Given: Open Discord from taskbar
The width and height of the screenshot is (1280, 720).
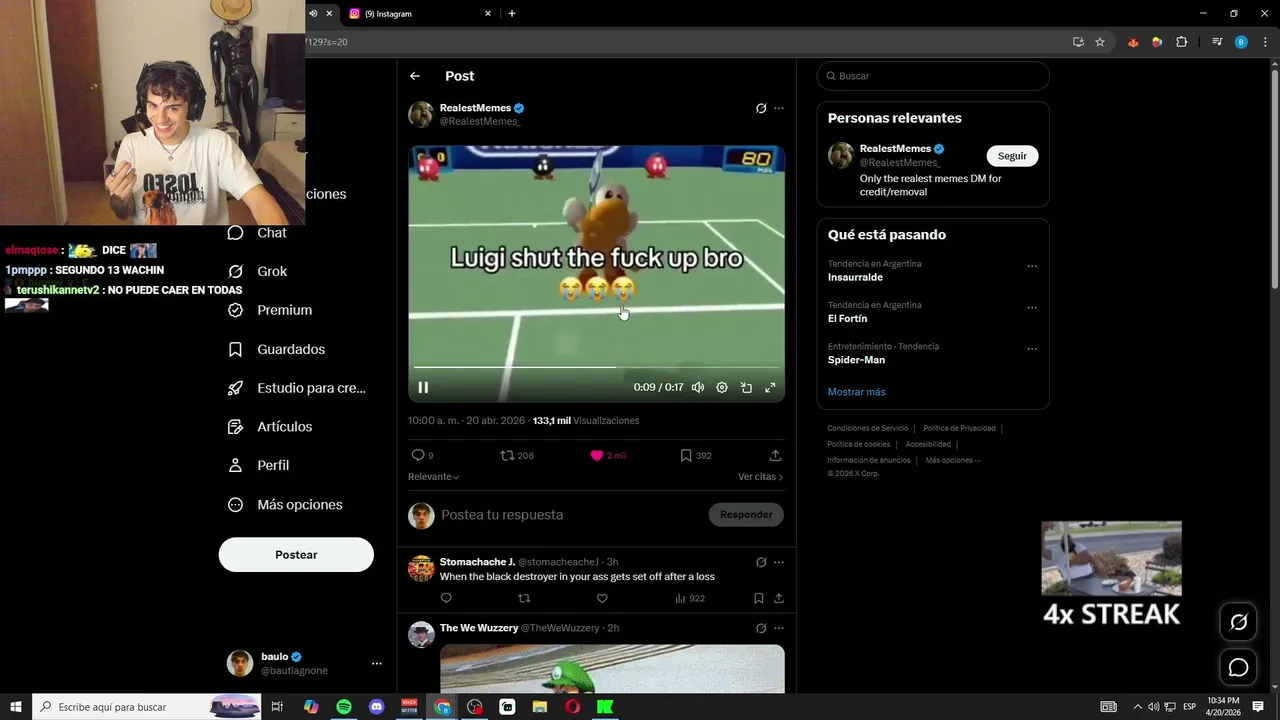Looking at the screenshot, I should click(377, 707).
